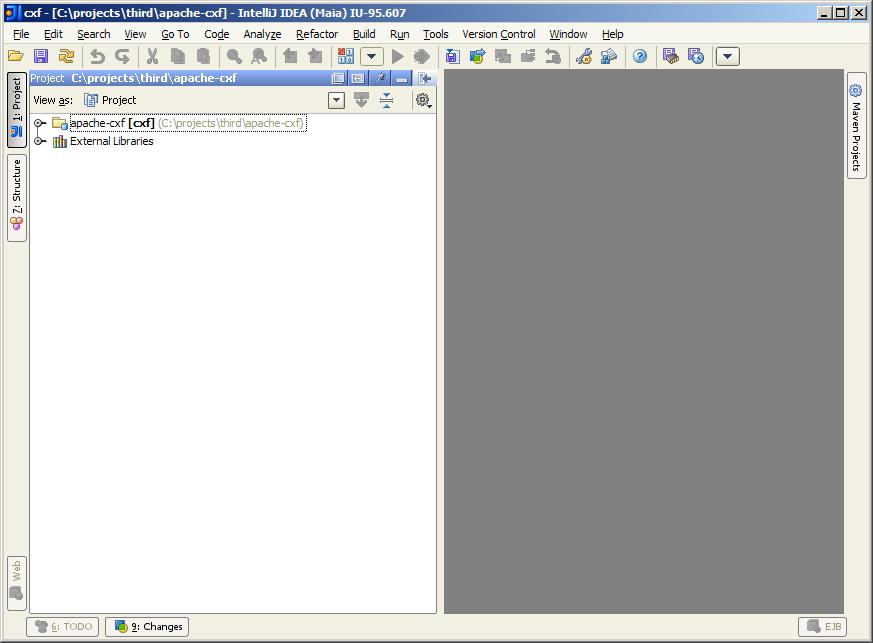This screenshot has width=873, height=643.
Task: Click the Copy toolbar icon
Action: 178,56
